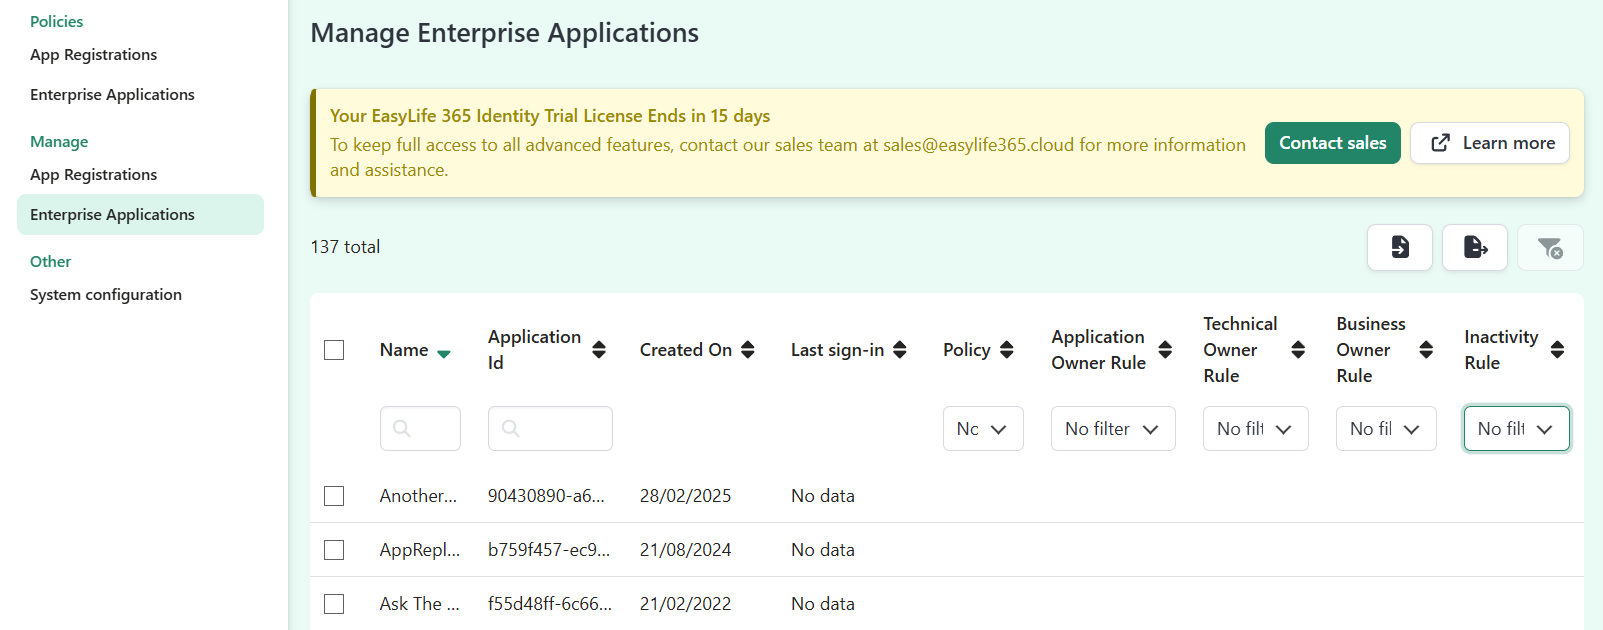1603x630 pixels.
Task: Click application id f55d48ff-6c66...
Action: (x=550, y=604)
